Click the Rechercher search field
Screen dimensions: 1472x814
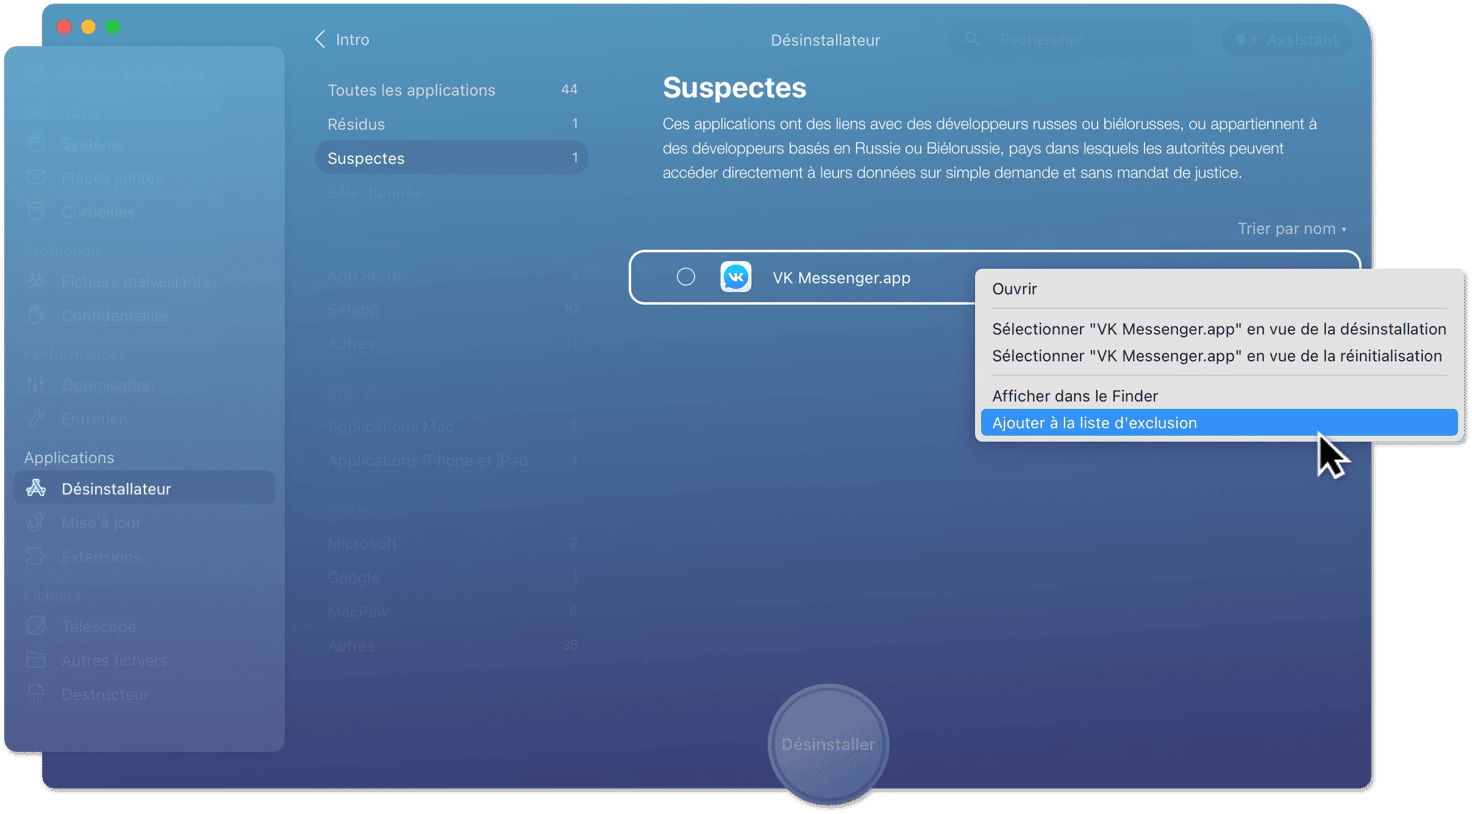coord(1070,39)
